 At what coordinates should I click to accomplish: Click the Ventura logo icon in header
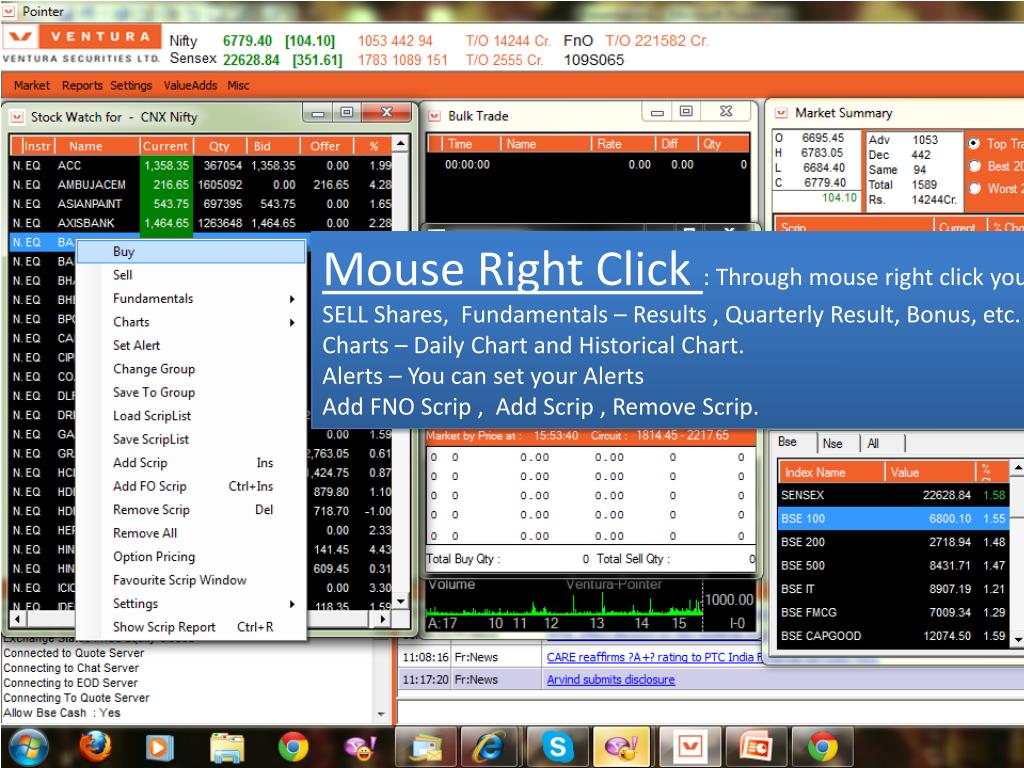pyautogui.click(x=20, y=37)
